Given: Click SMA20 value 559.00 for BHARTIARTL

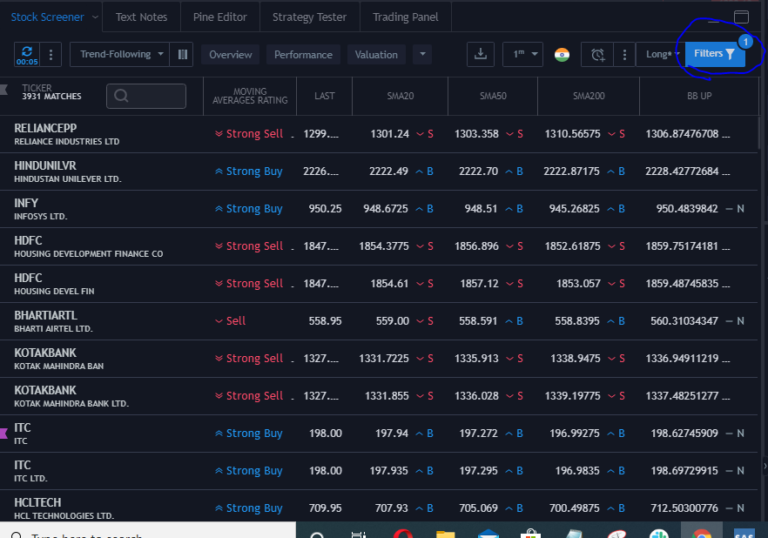Looking at the screenshot, I should pos(392,321).
